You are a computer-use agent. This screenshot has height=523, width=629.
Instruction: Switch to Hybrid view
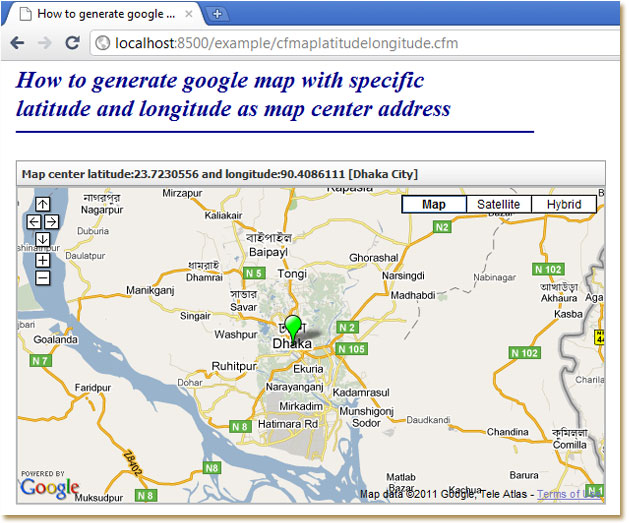coord(564,204)
